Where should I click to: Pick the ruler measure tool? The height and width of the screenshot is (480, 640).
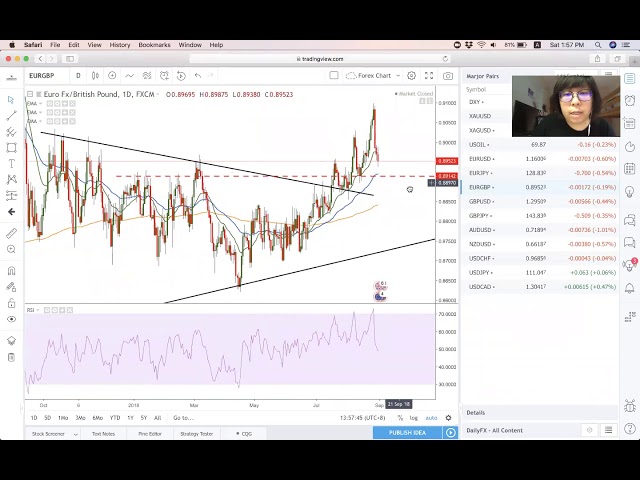11,233
